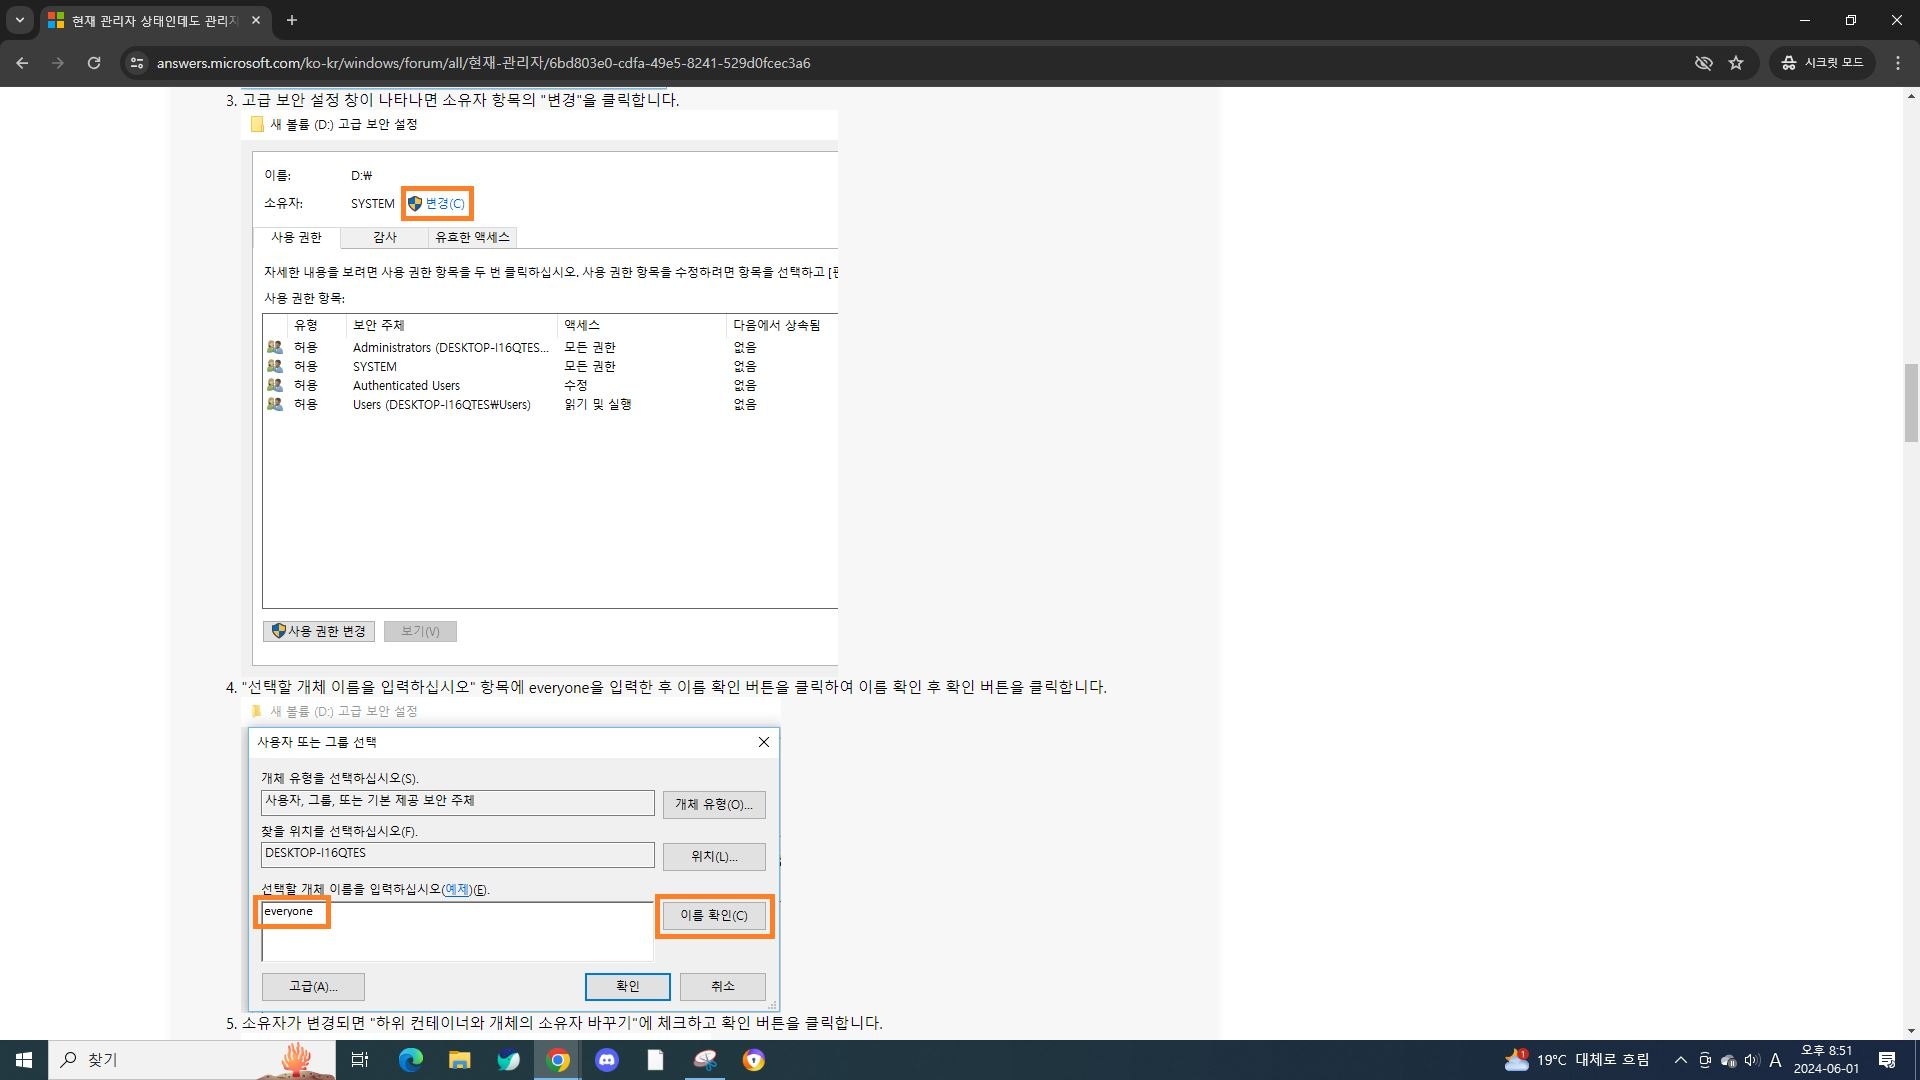This screenshot has height=1080, width=1920.
Task: Click the site information icon
Action: point(137,63)
